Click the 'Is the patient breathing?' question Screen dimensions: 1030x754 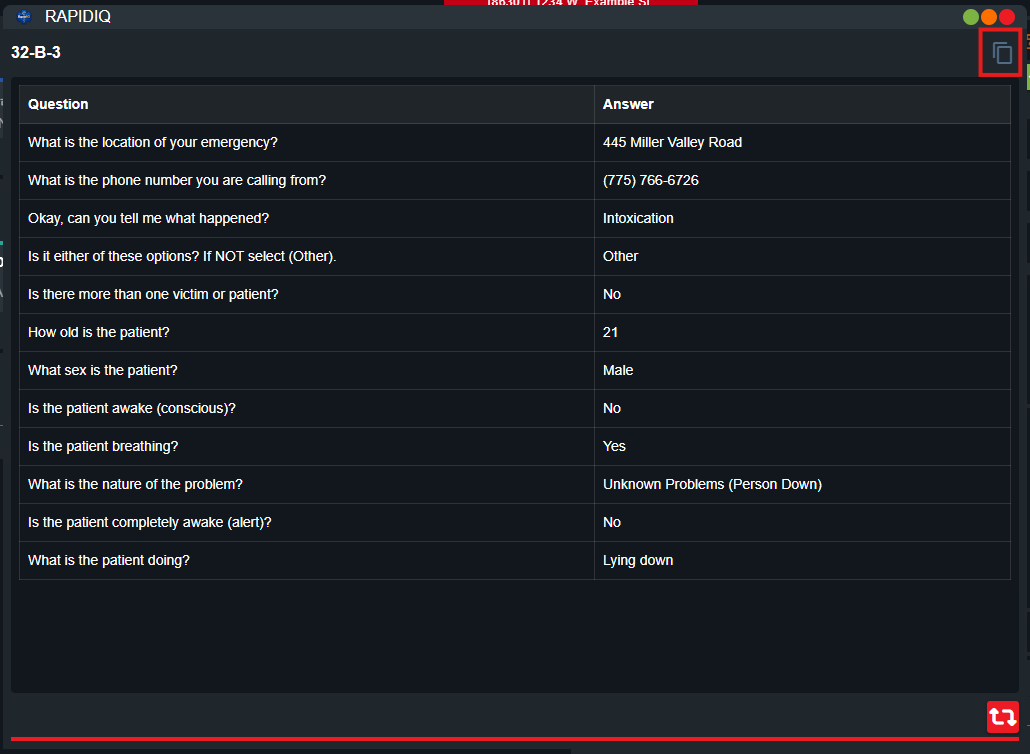point(103,446)
